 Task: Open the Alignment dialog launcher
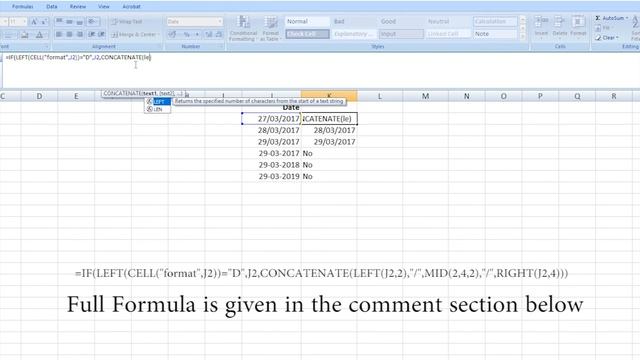click(159, 47)
